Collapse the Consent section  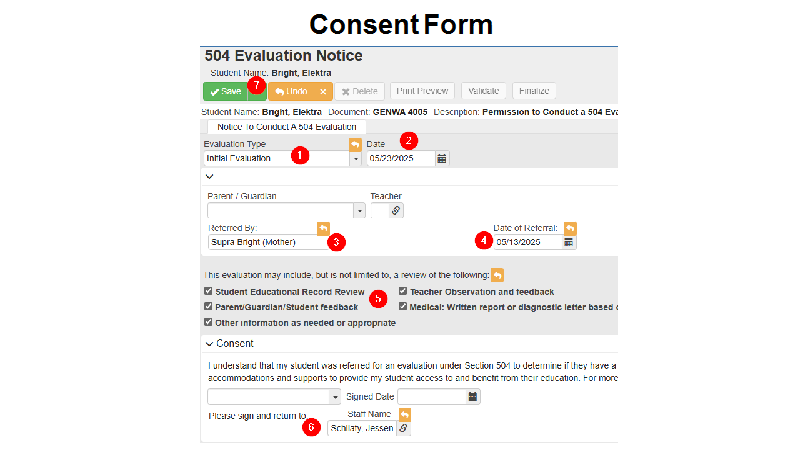coord(209,344)
